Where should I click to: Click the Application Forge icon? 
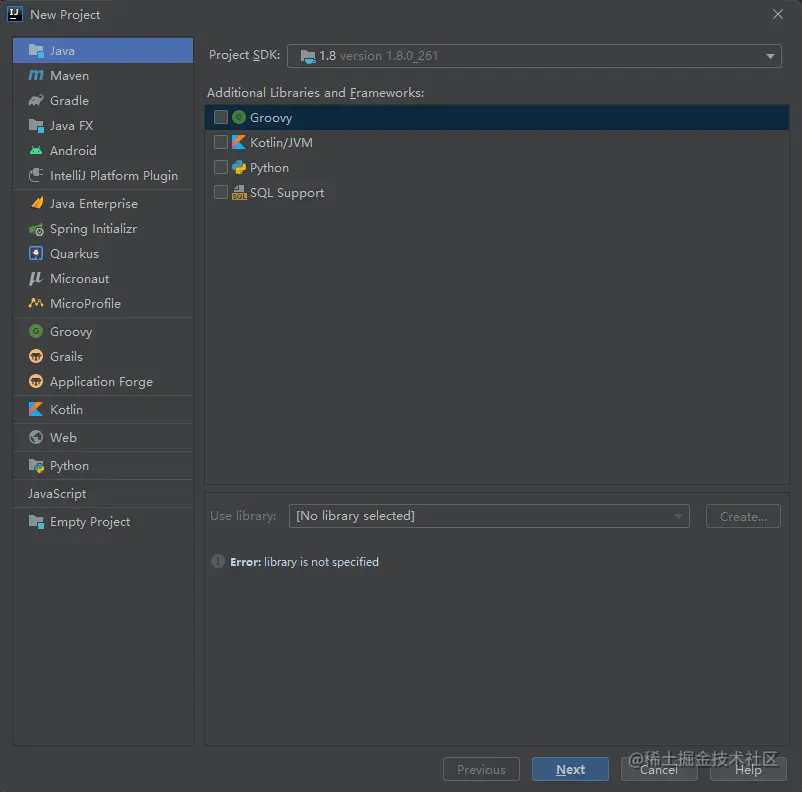pos(36,381)
